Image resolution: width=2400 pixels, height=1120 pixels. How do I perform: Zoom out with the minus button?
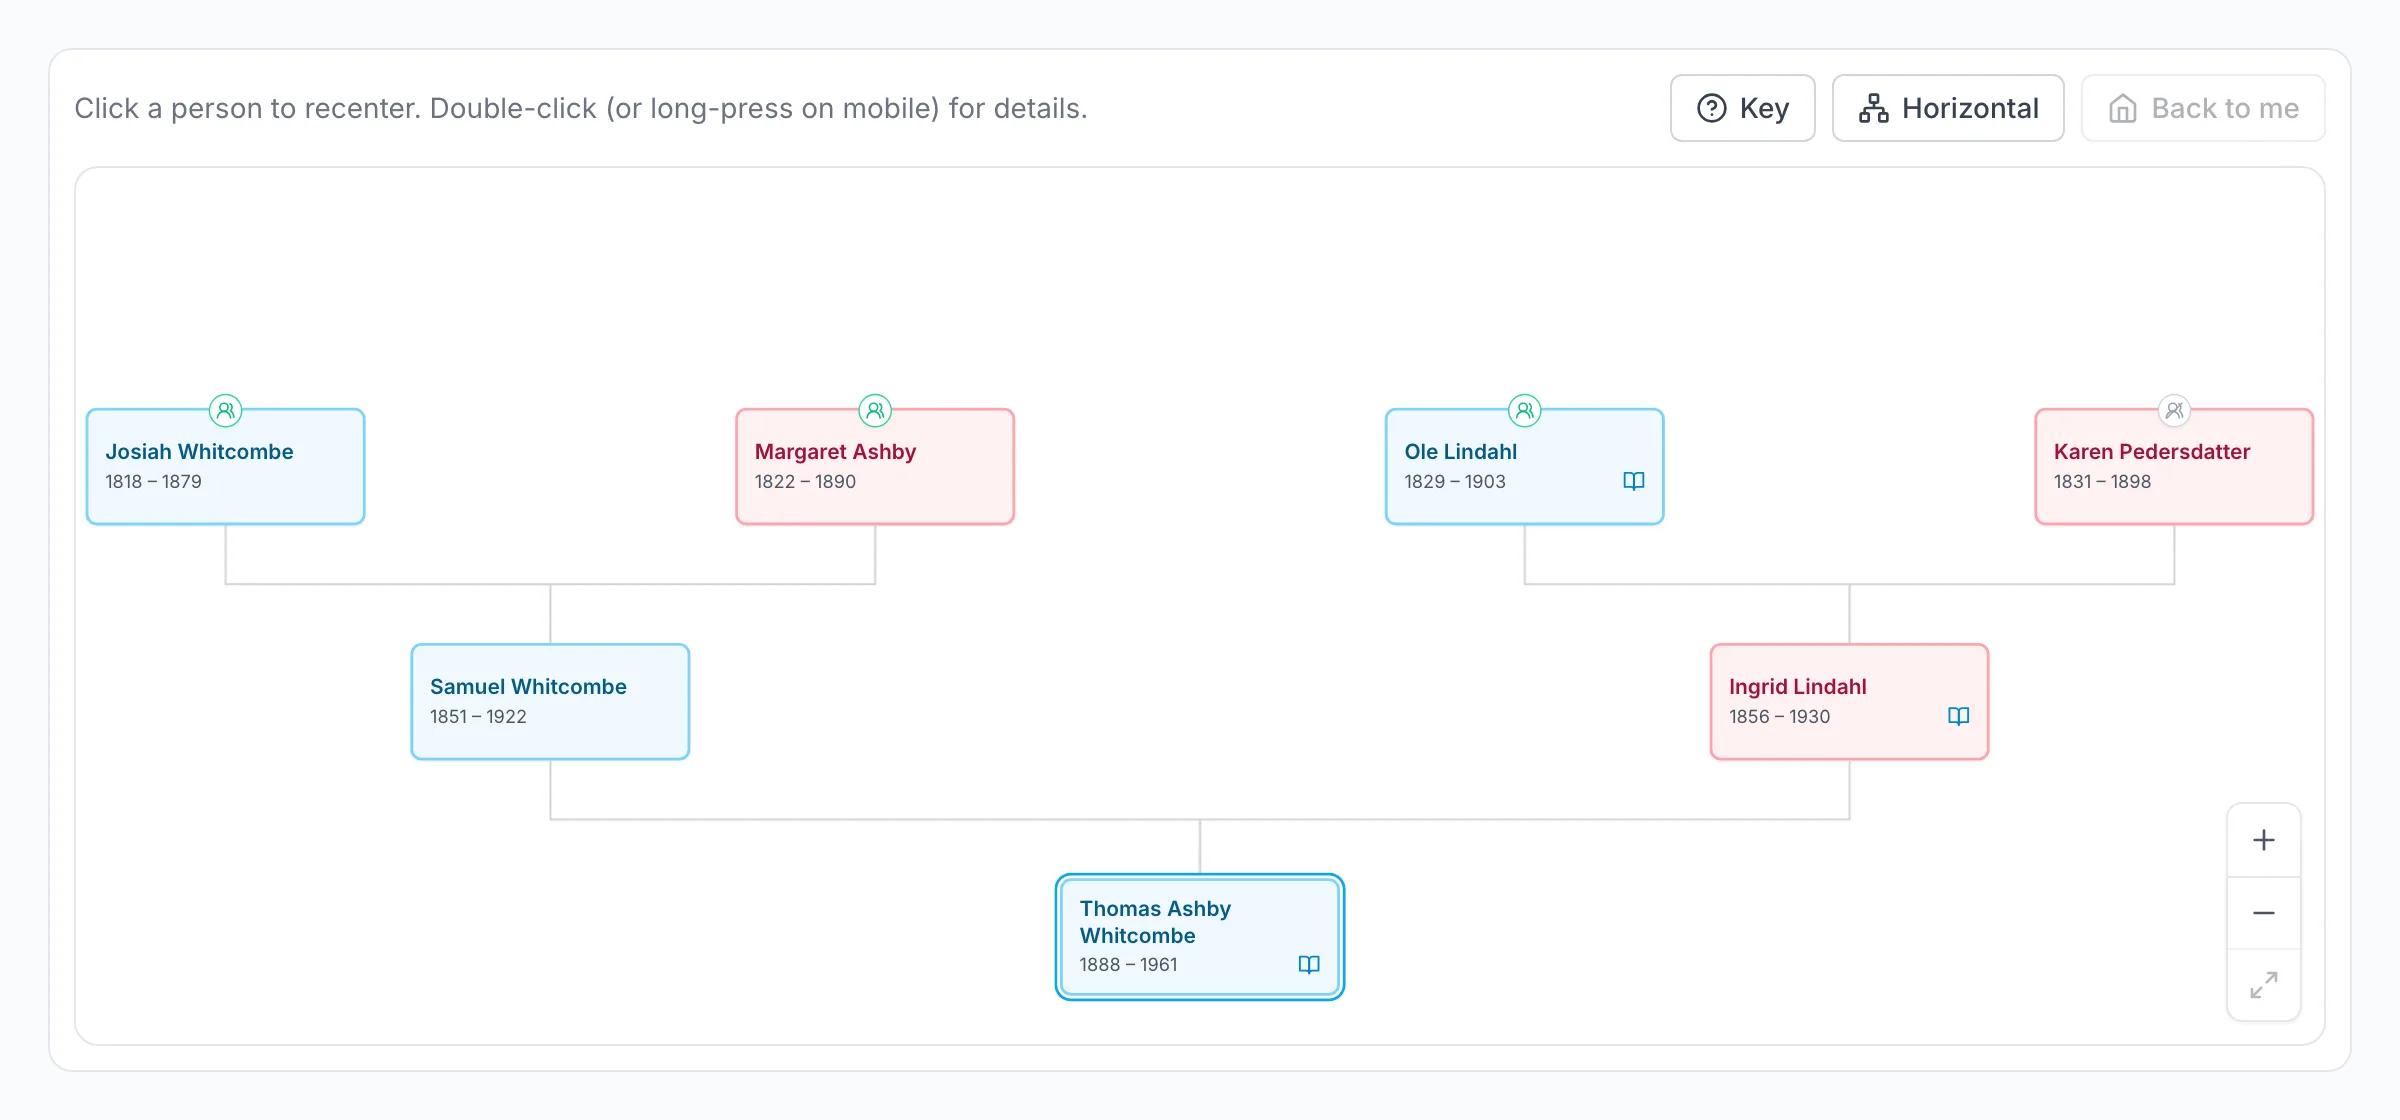point(2264,913)
